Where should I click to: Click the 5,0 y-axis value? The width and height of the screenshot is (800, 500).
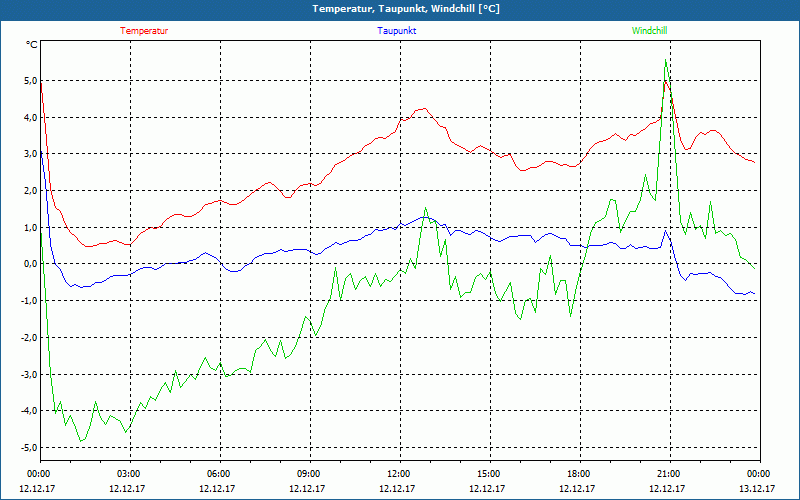30,81
